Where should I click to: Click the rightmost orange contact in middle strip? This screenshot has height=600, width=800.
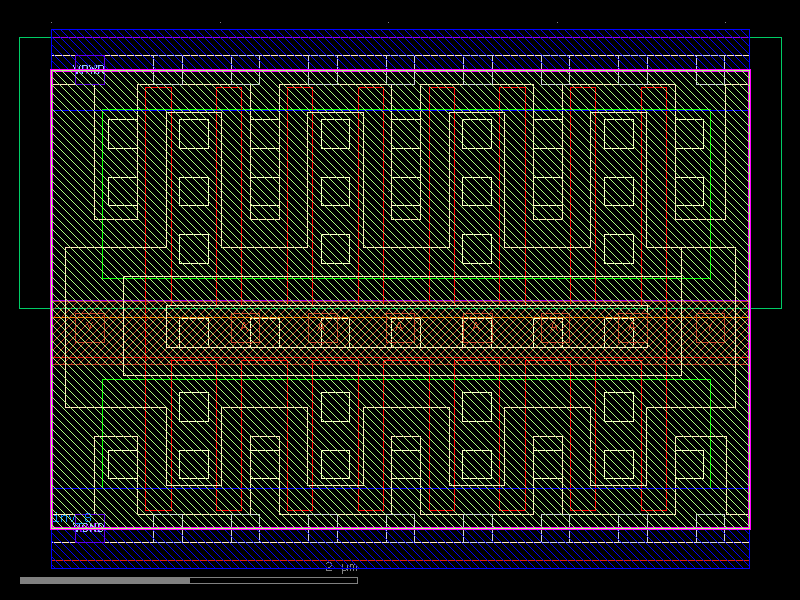pos(710,328)
